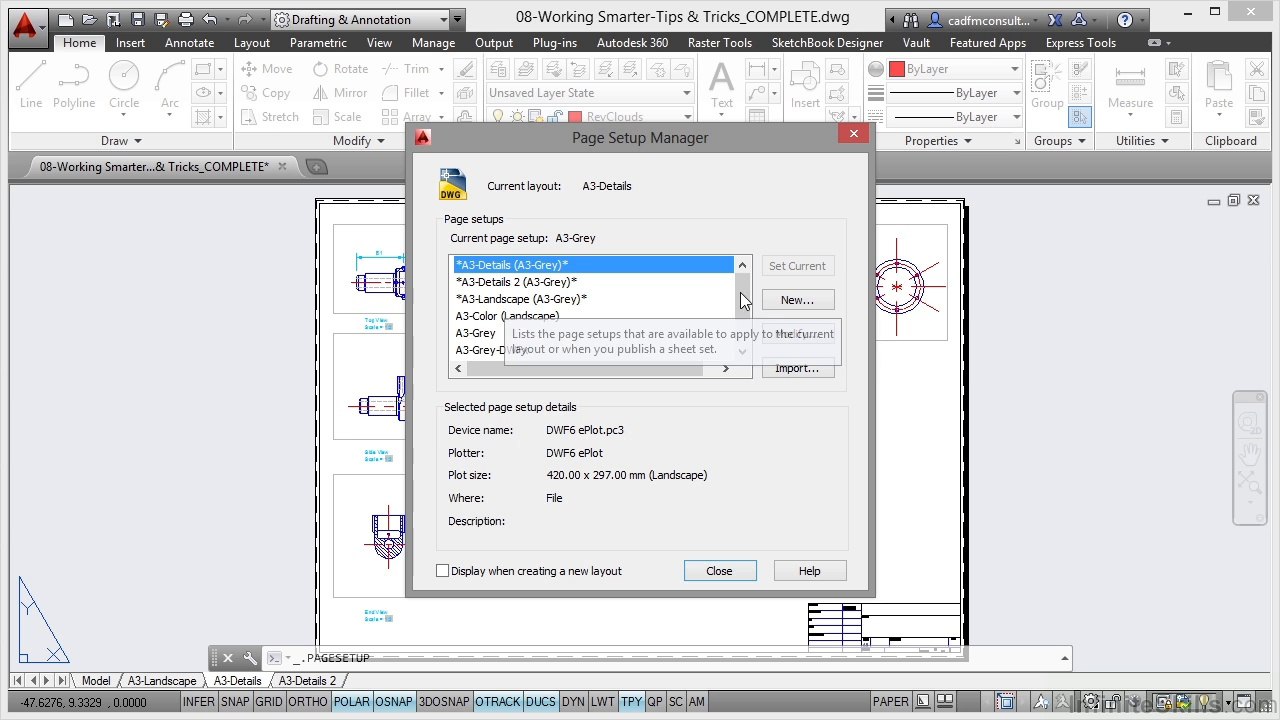Select the Fillet tool
Viewport: 1280px width, 720px height.
[406, 93]
